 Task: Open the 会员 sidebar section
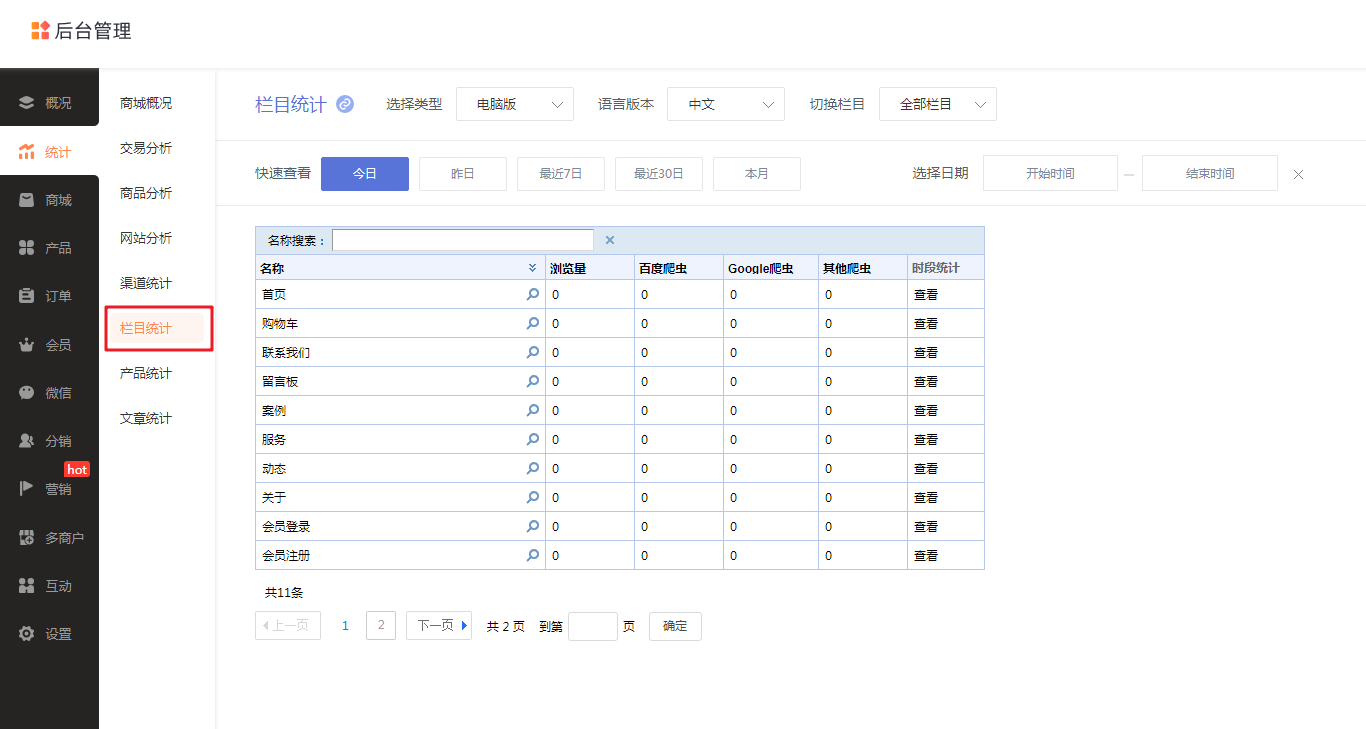pyautogui.click(x=49, y=345)
